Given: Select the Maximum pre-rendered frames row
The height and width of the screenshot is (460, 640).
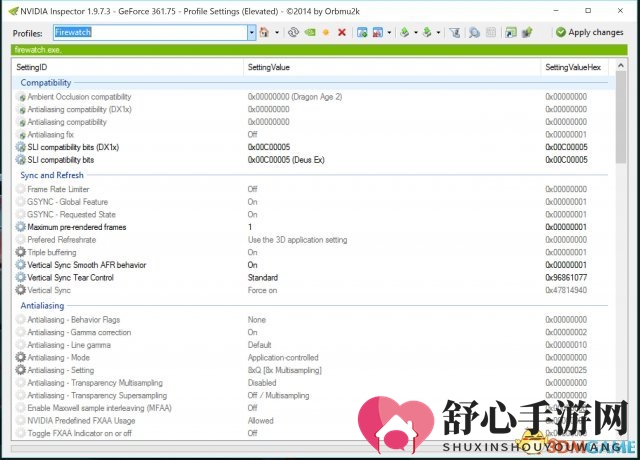Looking at the screenshot, I should 313,227.
